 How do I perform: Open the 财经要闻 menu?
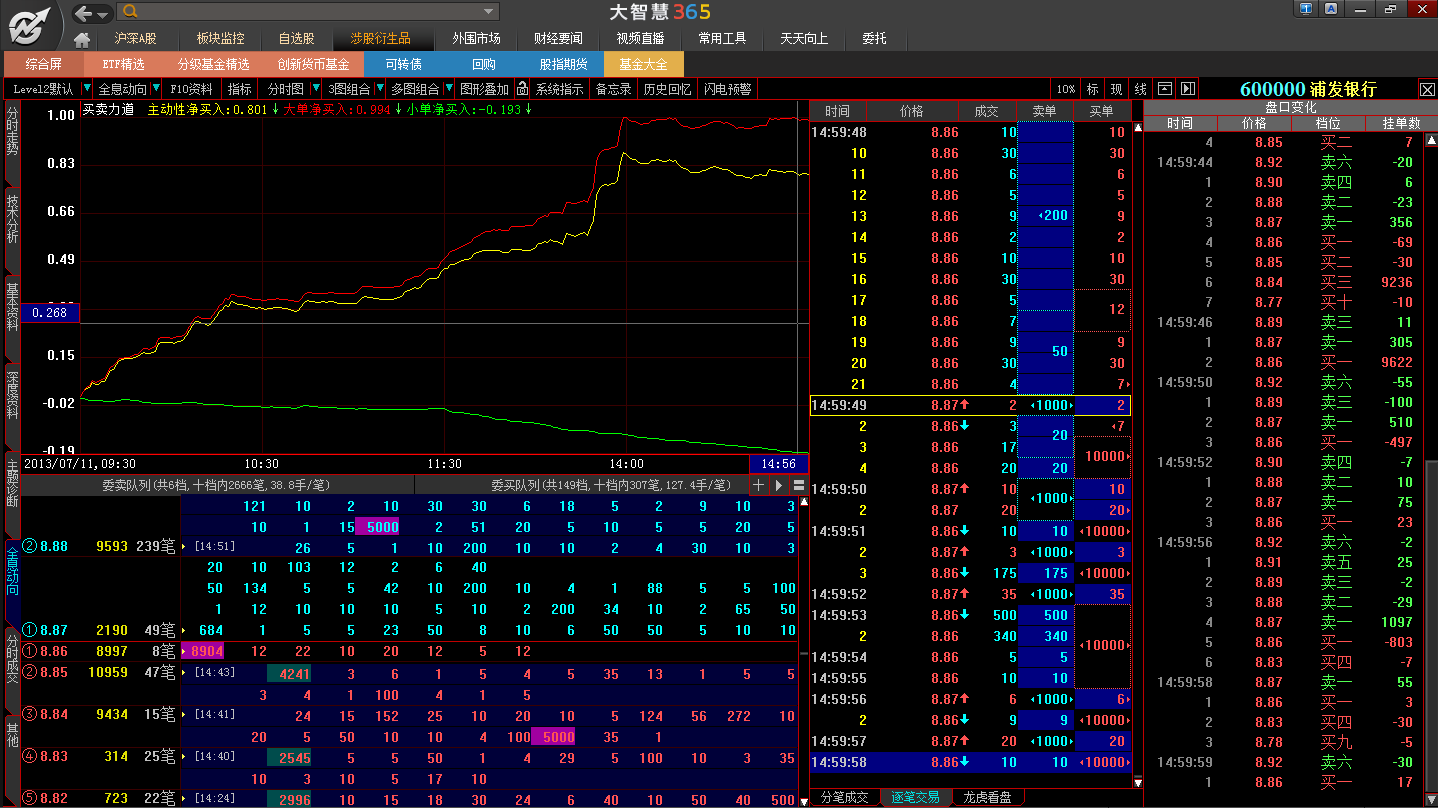pyautogui.click(x=558, y=39)
